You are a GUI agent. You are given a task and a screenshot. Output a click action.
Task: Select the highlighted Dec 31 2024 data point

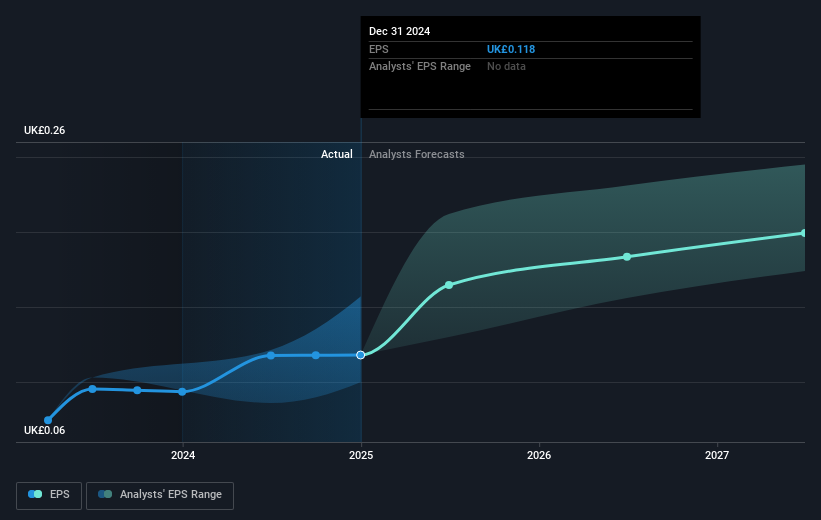click(361, 355)
